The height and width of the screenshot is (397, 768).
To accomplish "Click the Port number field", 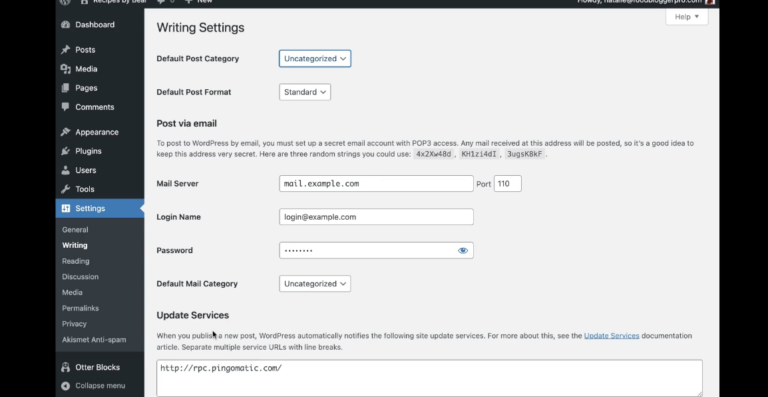I will [507, 184].
